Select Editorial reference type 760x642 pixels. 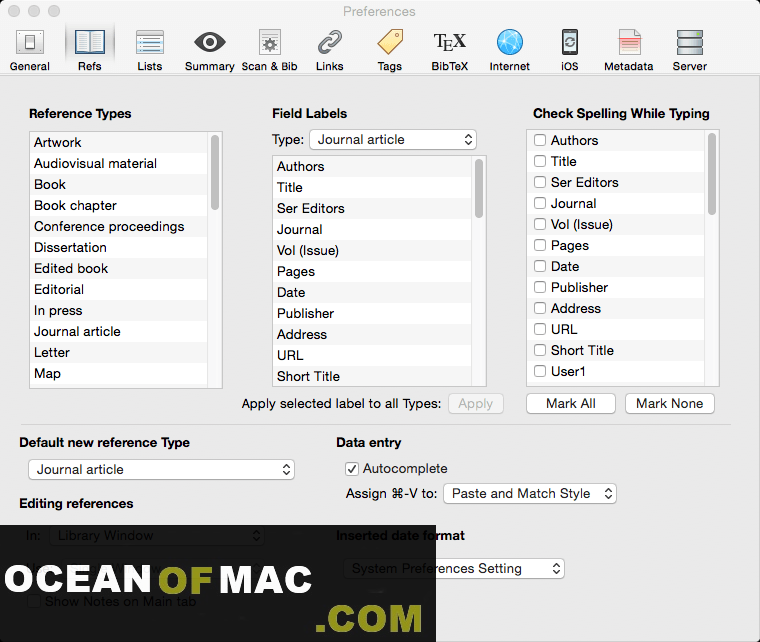pyautogui.click(x=119, y=289)
